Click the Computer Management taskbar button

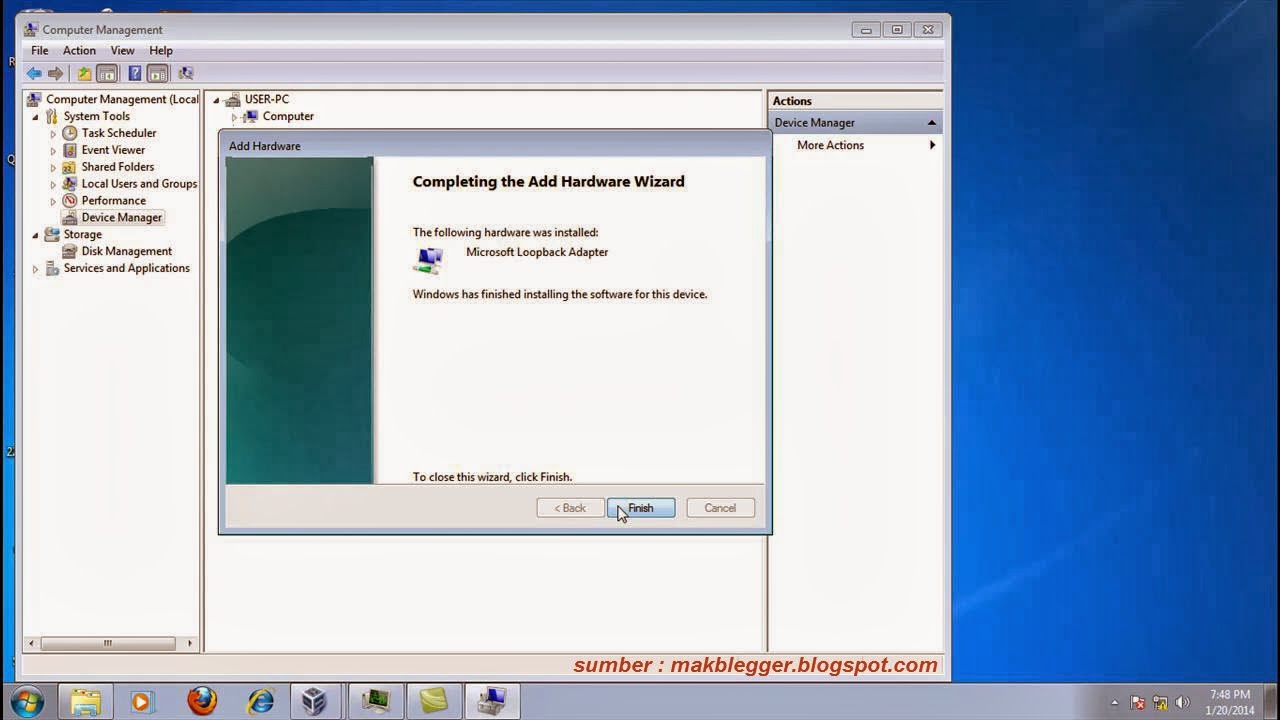point(491,702)
